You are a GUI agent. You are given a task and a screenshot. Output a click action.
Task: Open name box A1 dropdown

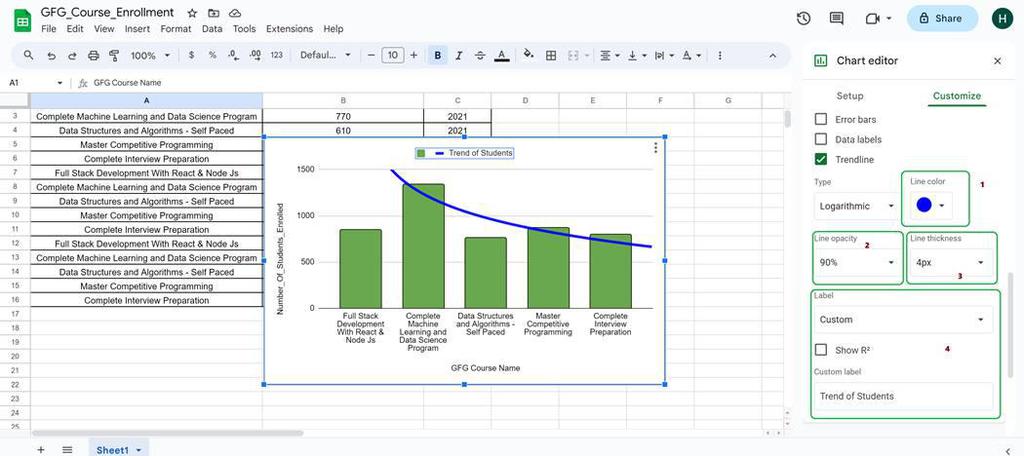pos(60,83)
